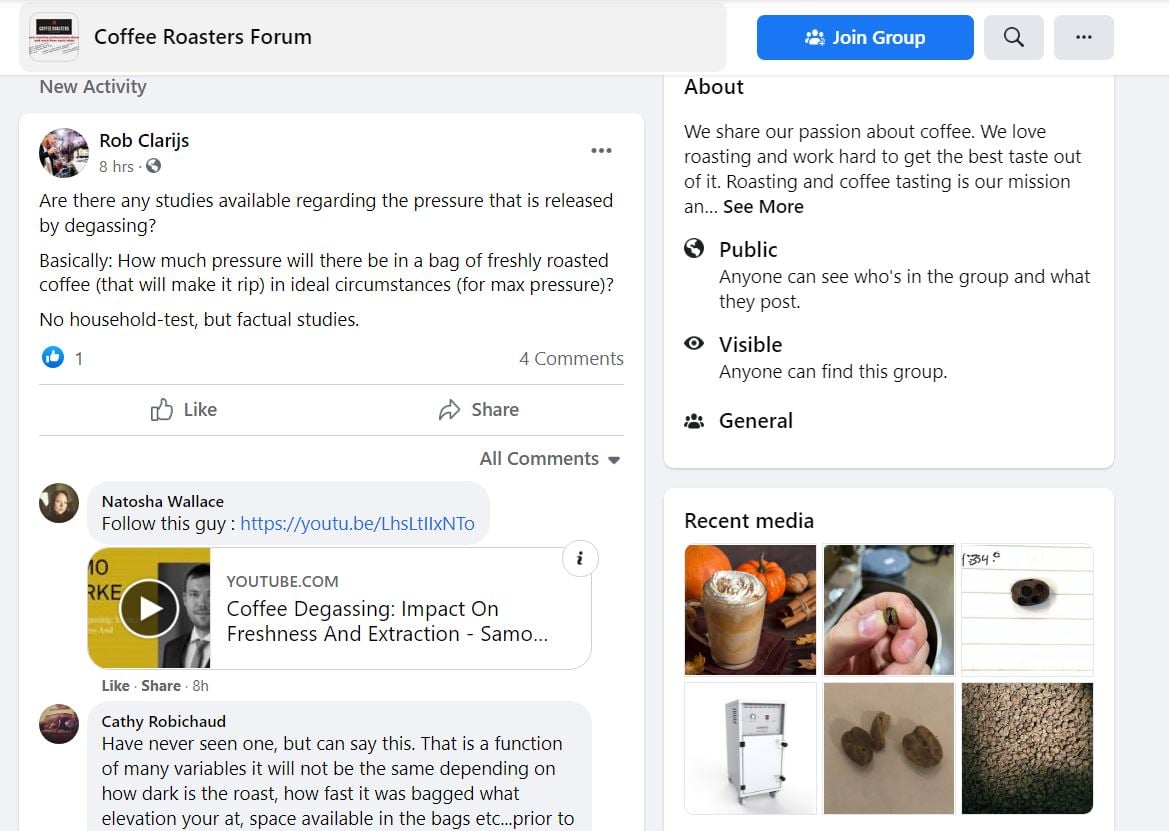Click the New Activity feed label
This screenshot has height=831, width=1169.
pos(92,87)
